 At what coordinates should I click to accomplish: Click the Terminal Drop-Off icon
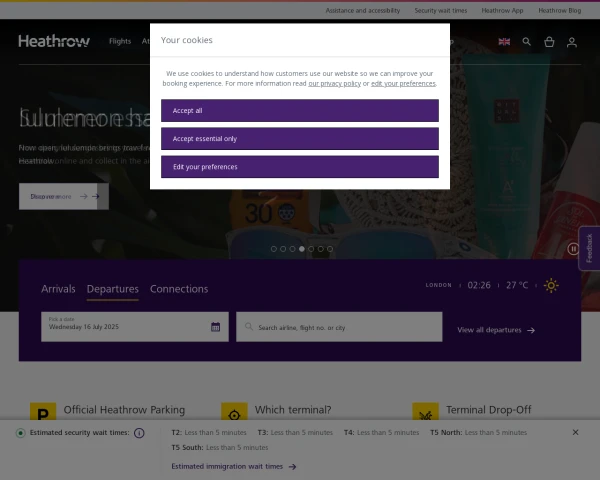(x=426, y=411)
